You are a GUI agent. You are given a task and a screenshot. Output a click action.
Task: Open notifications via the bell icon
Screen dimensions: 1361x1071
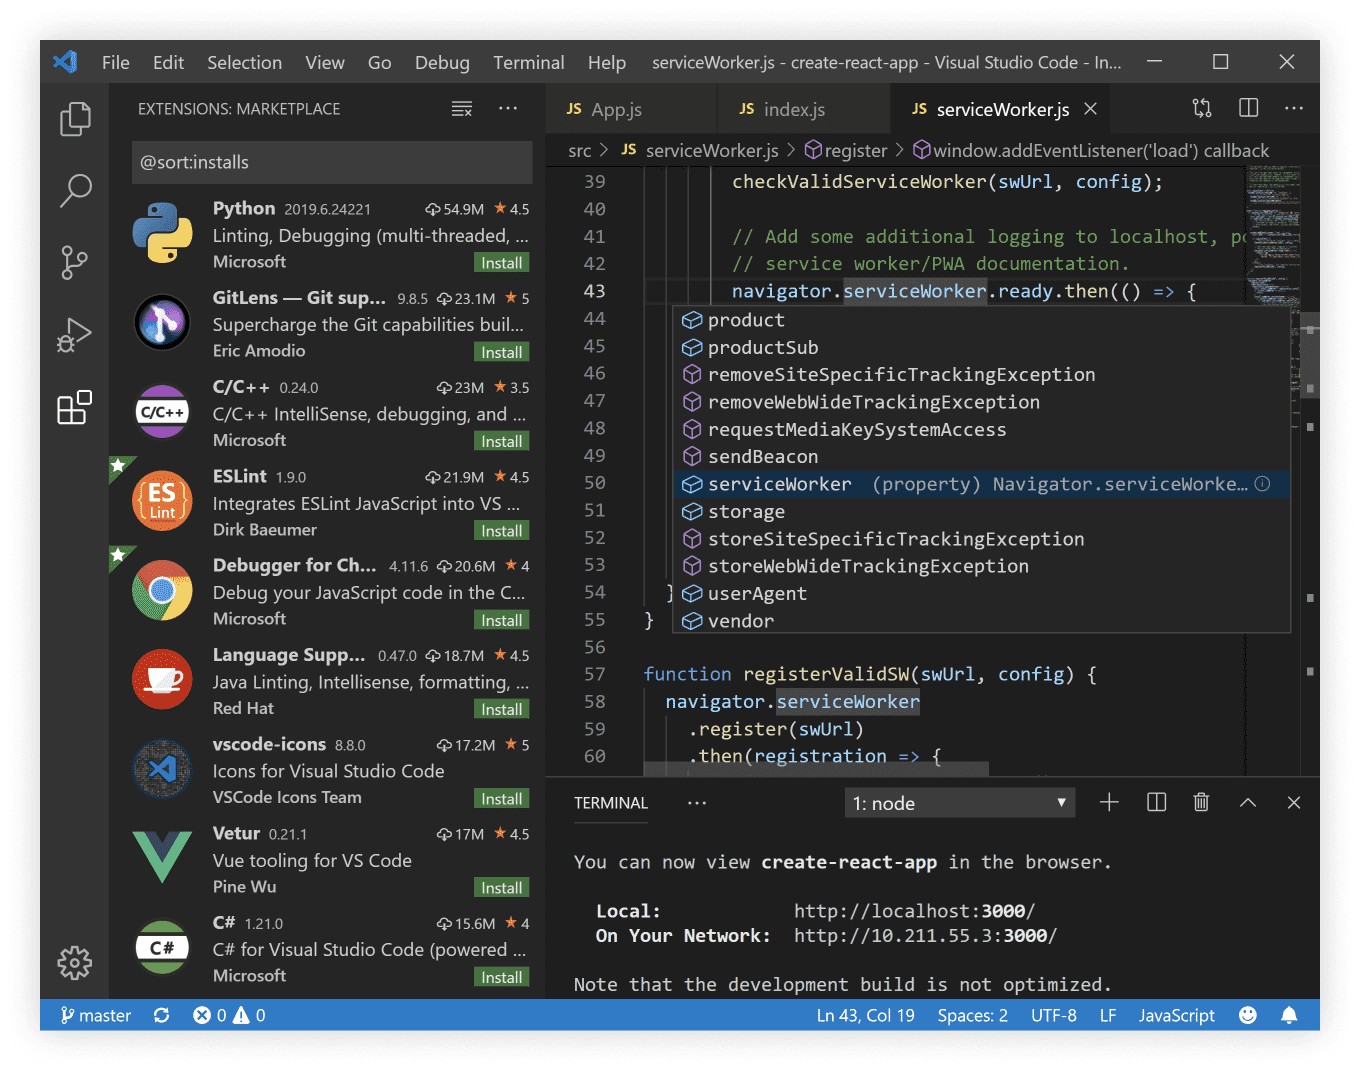click(x=1289, y=1015)
